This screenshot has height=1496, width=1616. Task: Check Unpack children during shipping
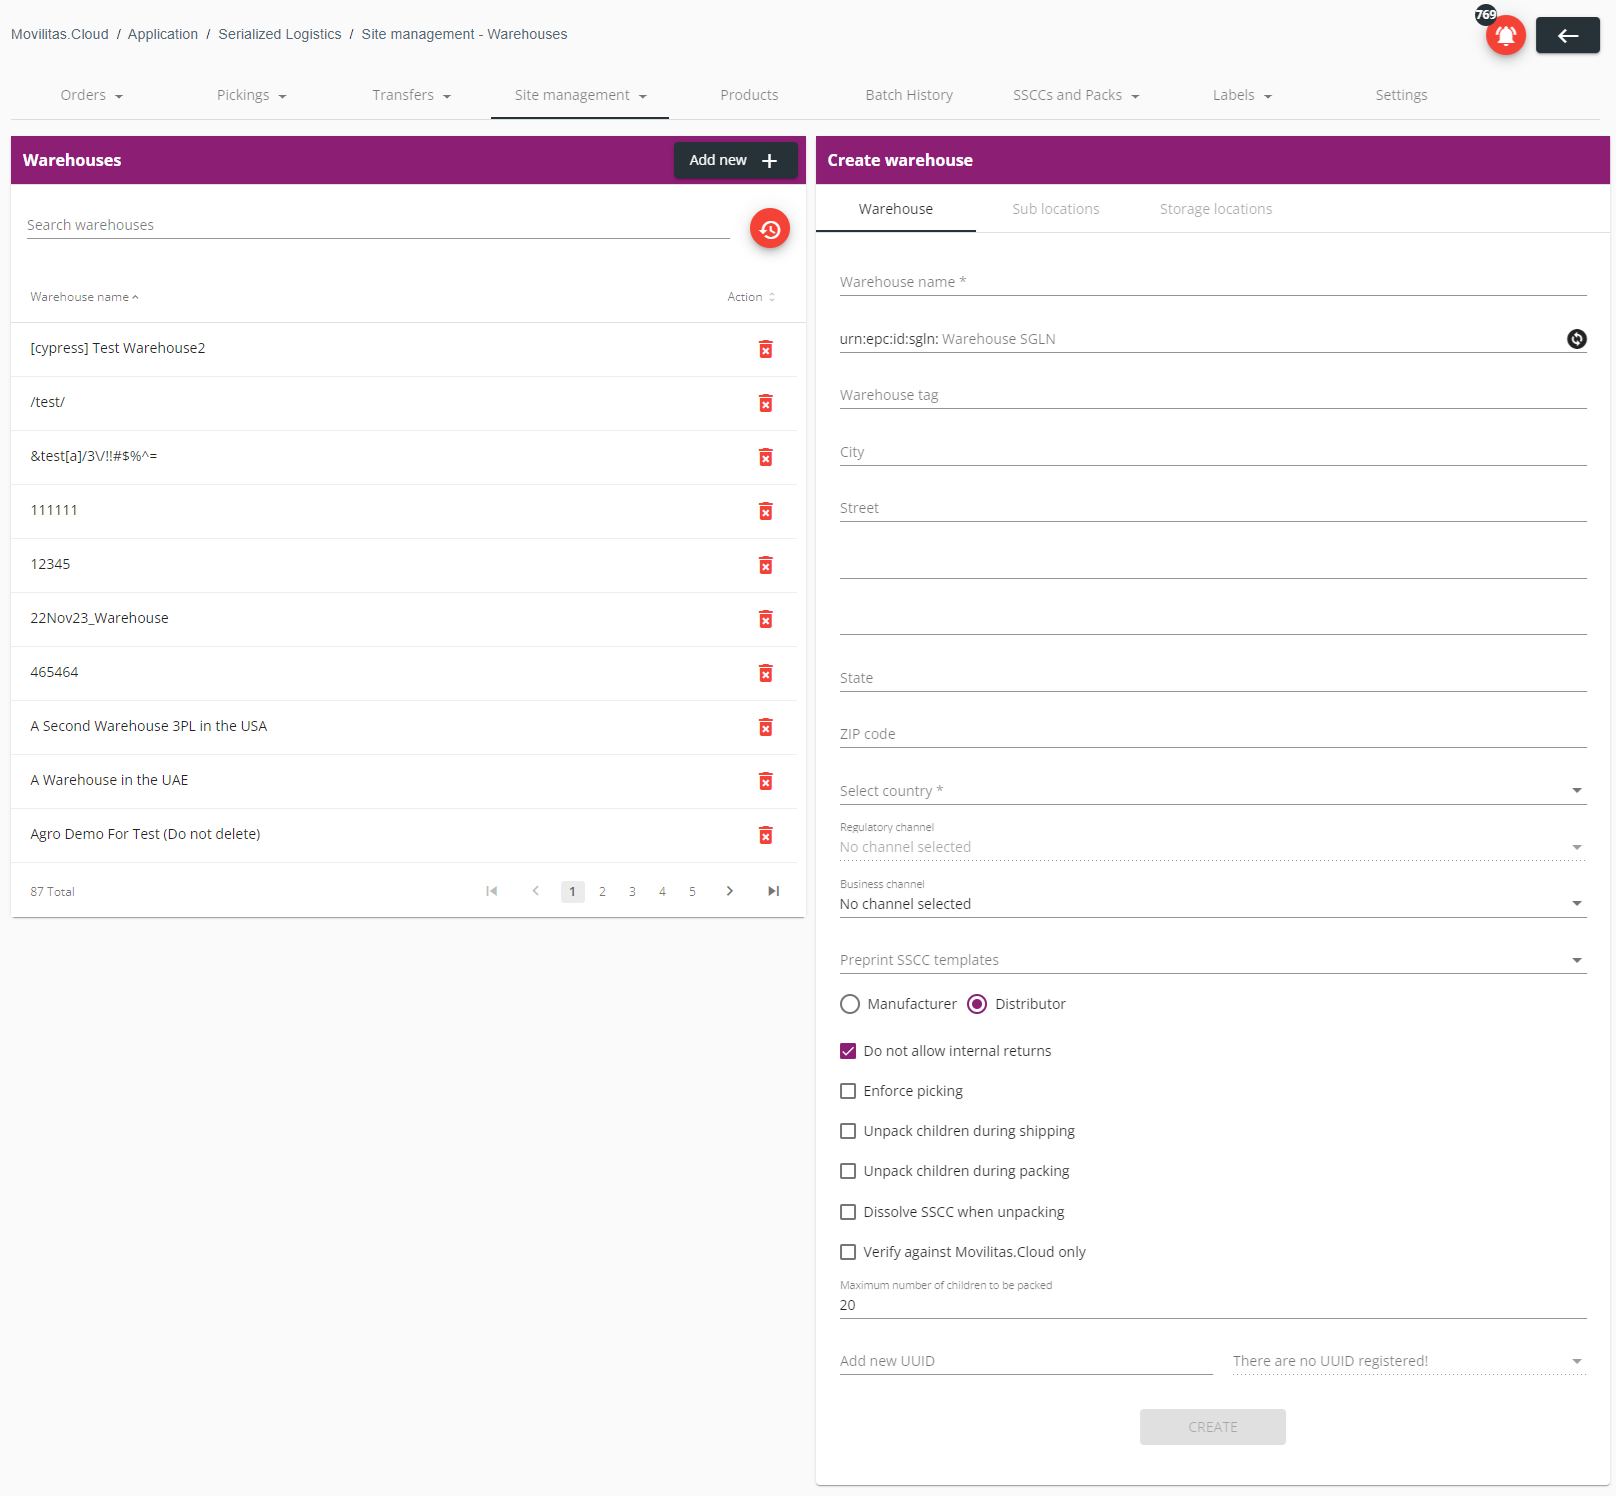point(848,1131)
